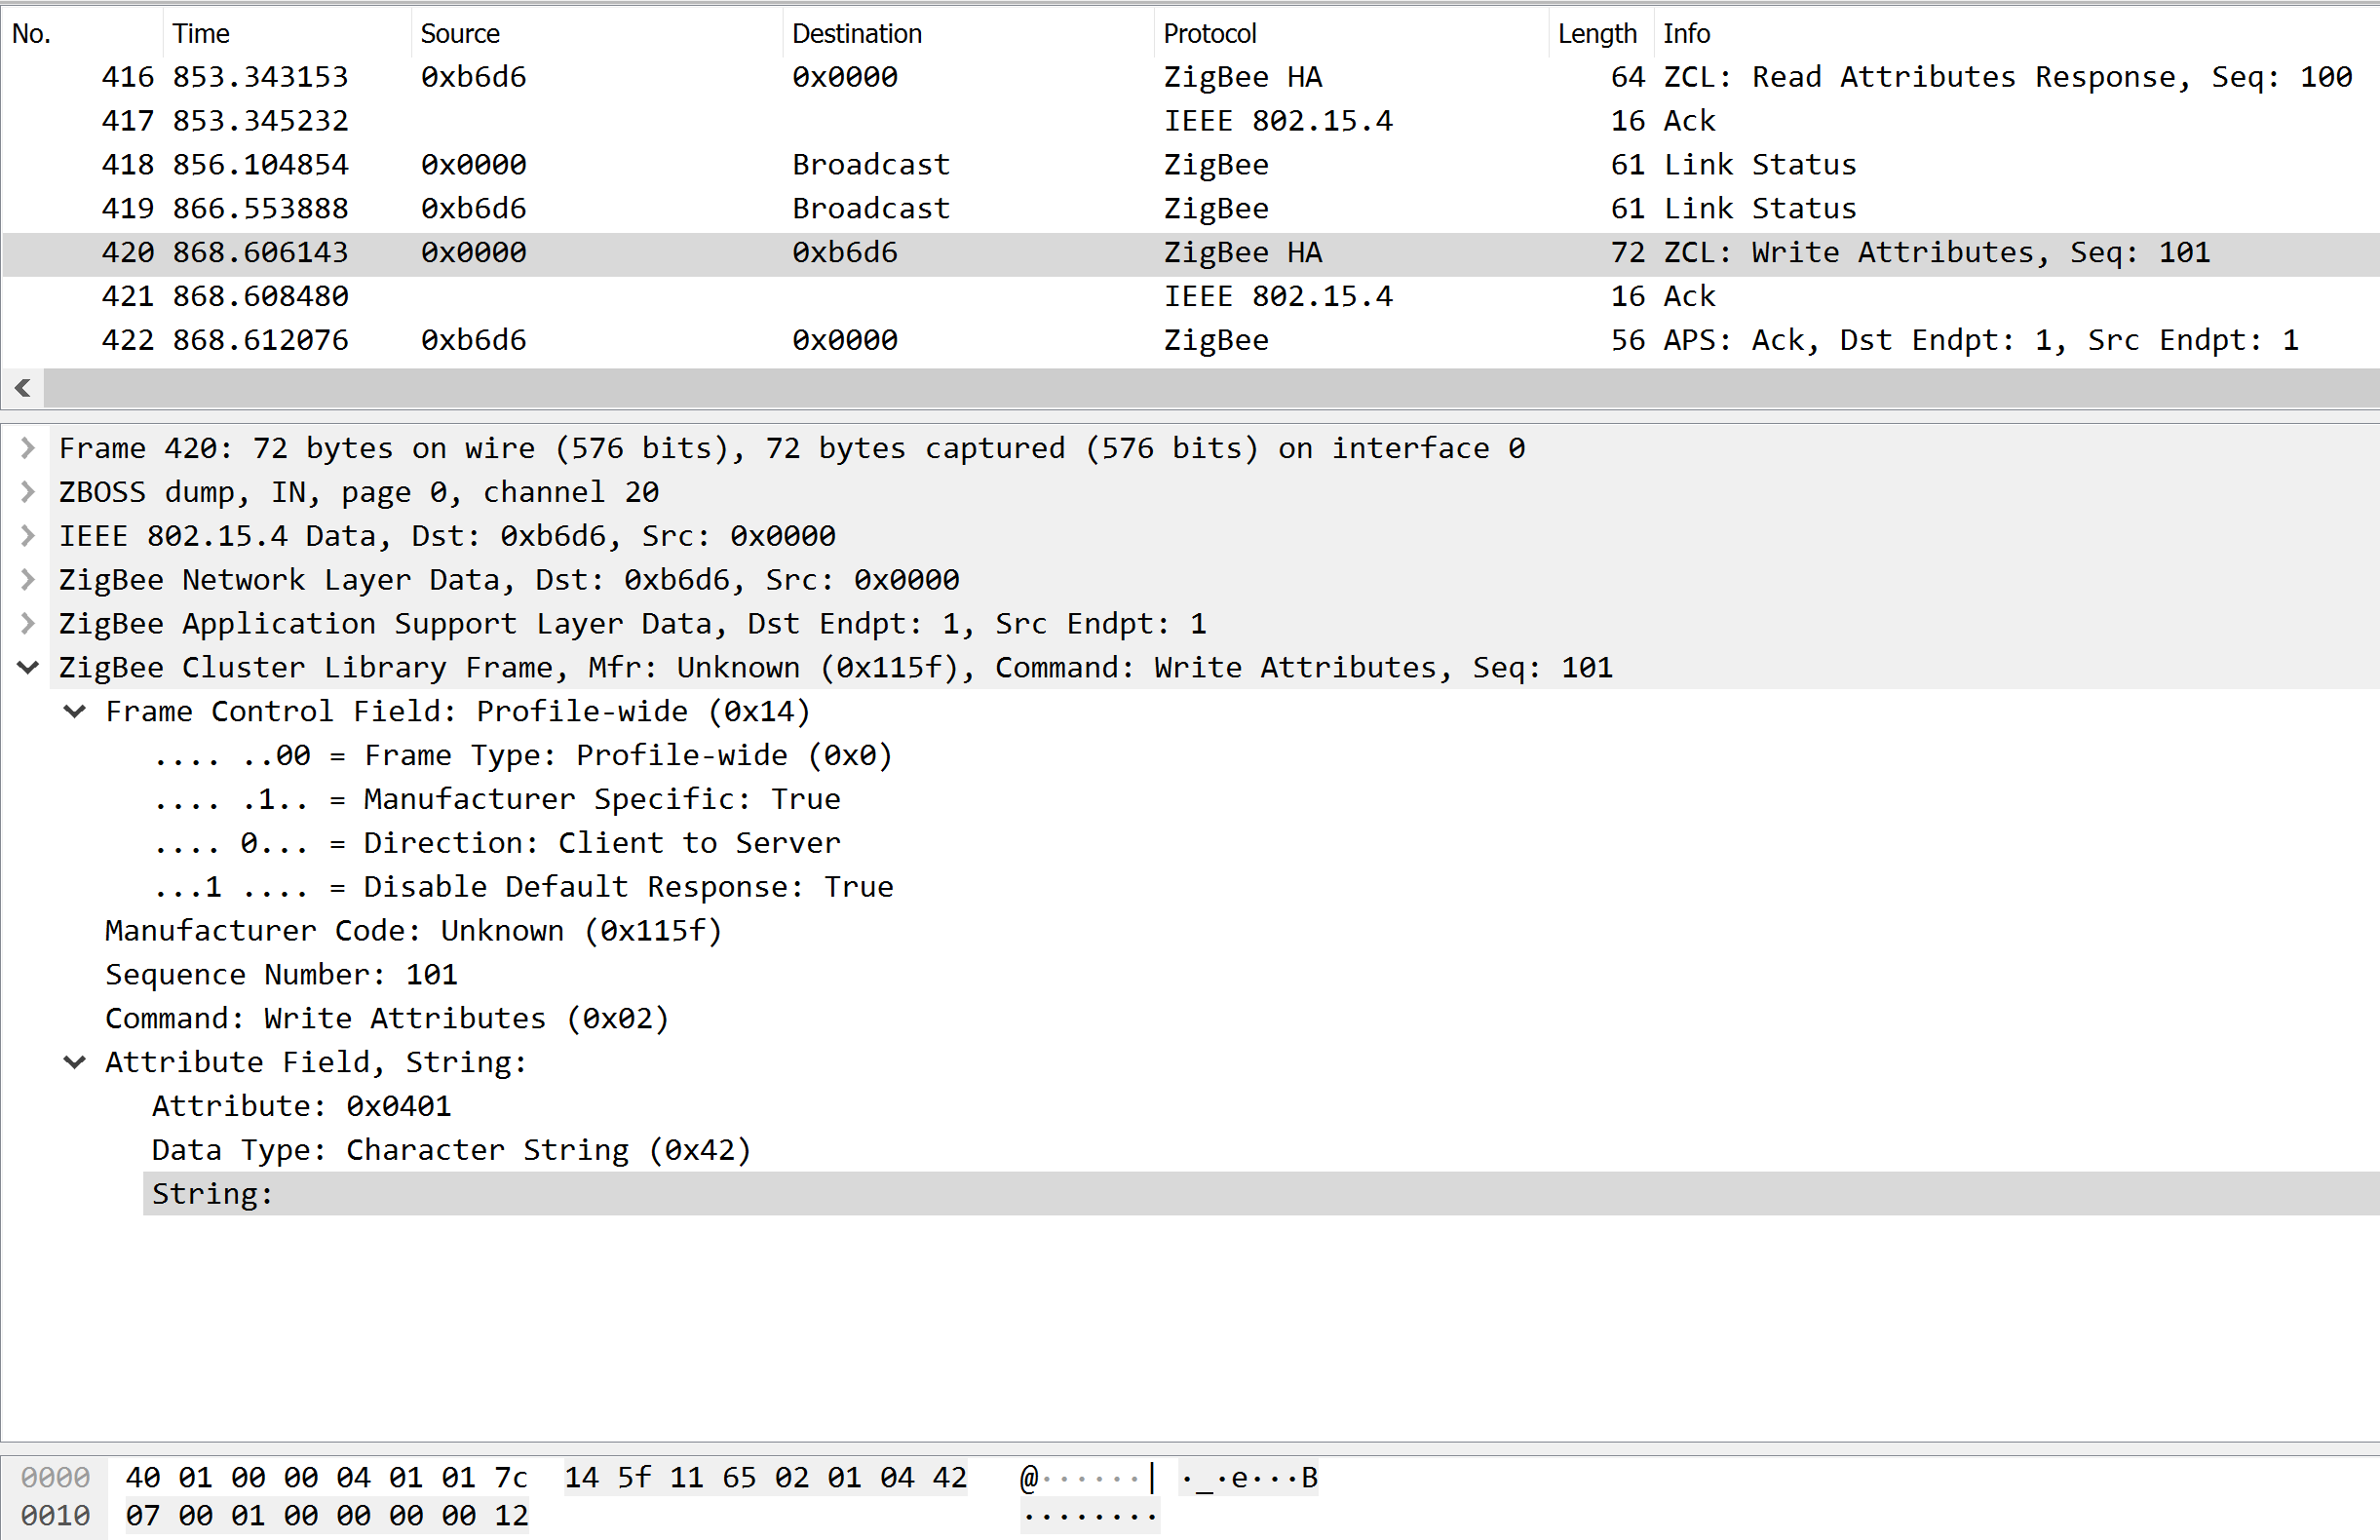This screenshot has width=2380, height=1540.
Task: Collapse ZigBee Cluster Library Frame node
Action: click(x=28, y=668)
